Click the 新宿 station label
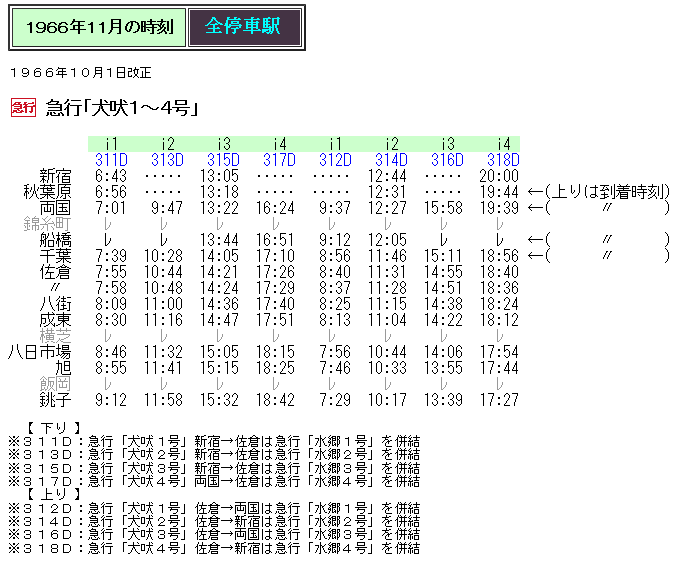Viewport: 690px width, 563px height. [55, 176]
